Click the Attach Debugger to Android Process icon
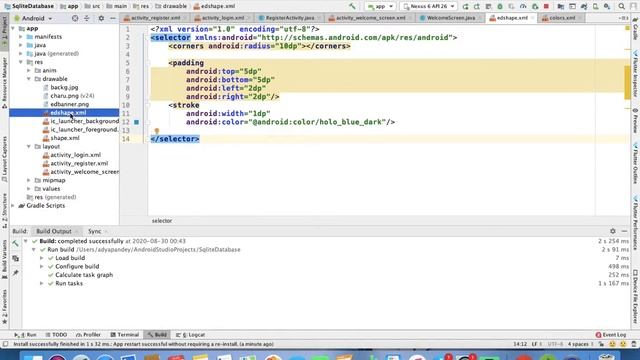Screen dimensions: 640x360 pyautogui.click(x=535, y=6)
